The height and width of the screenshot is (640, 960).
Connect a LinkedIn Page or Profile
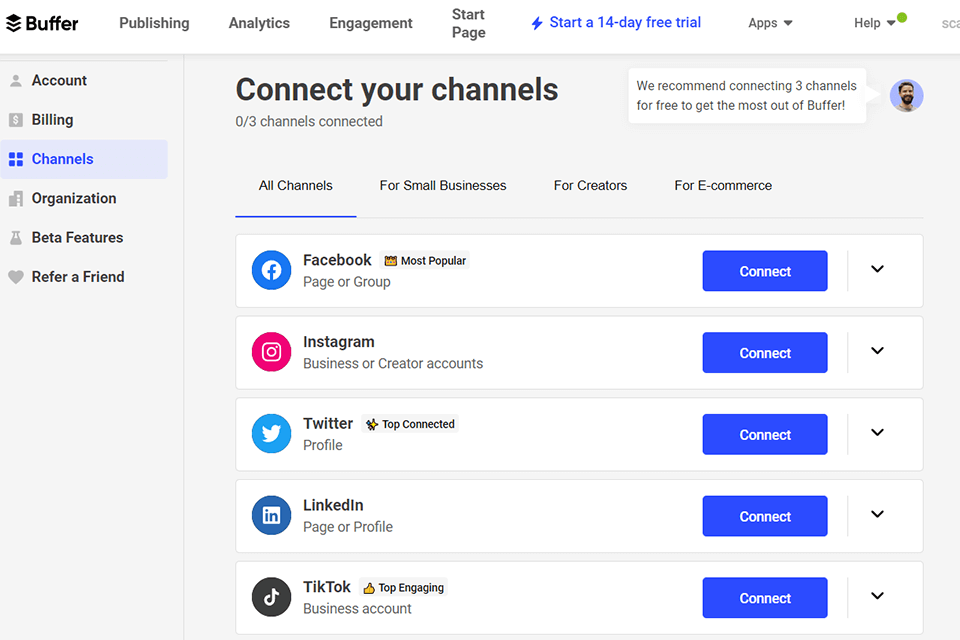point(765,516)
